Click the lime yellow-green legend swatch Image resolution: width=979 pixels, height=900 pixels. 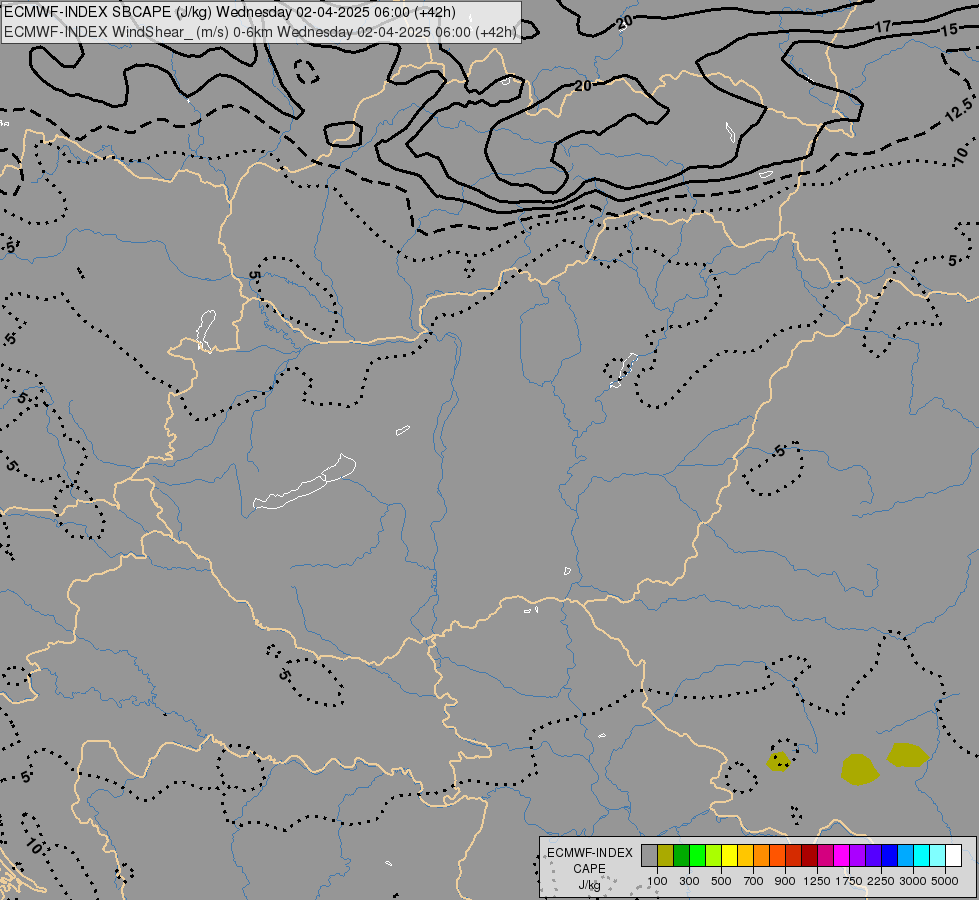click(x=714, y=856)
